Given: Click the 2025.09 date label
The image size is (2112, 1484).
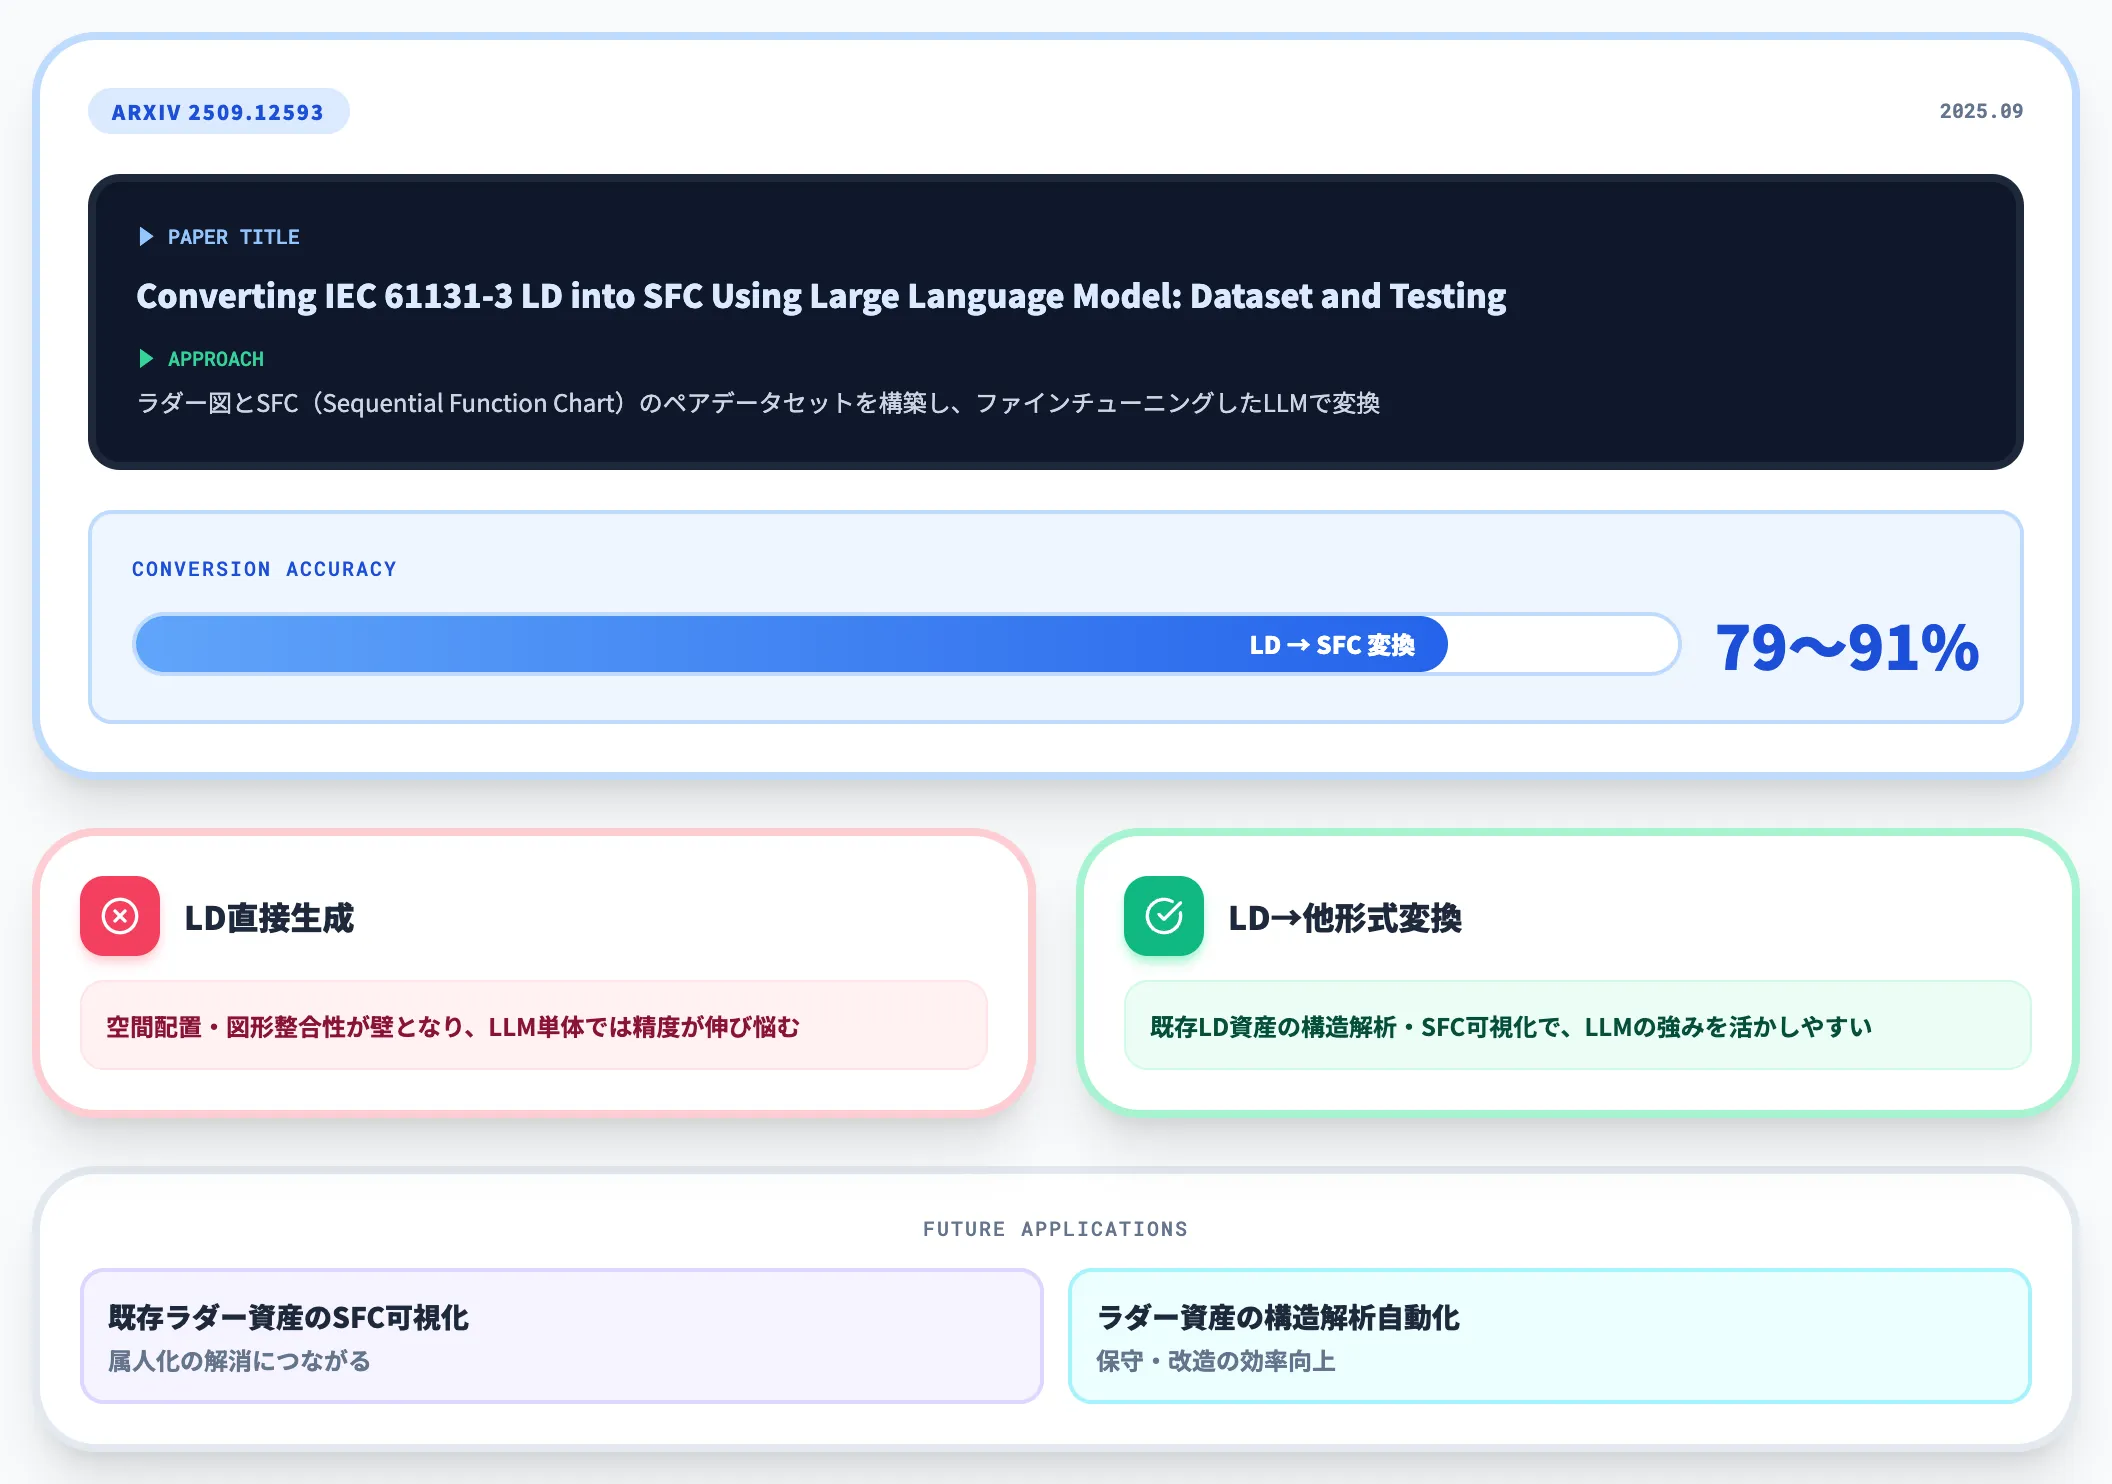Looking at the screenshot, I should pyautogui.click(x=1981, y=111).
